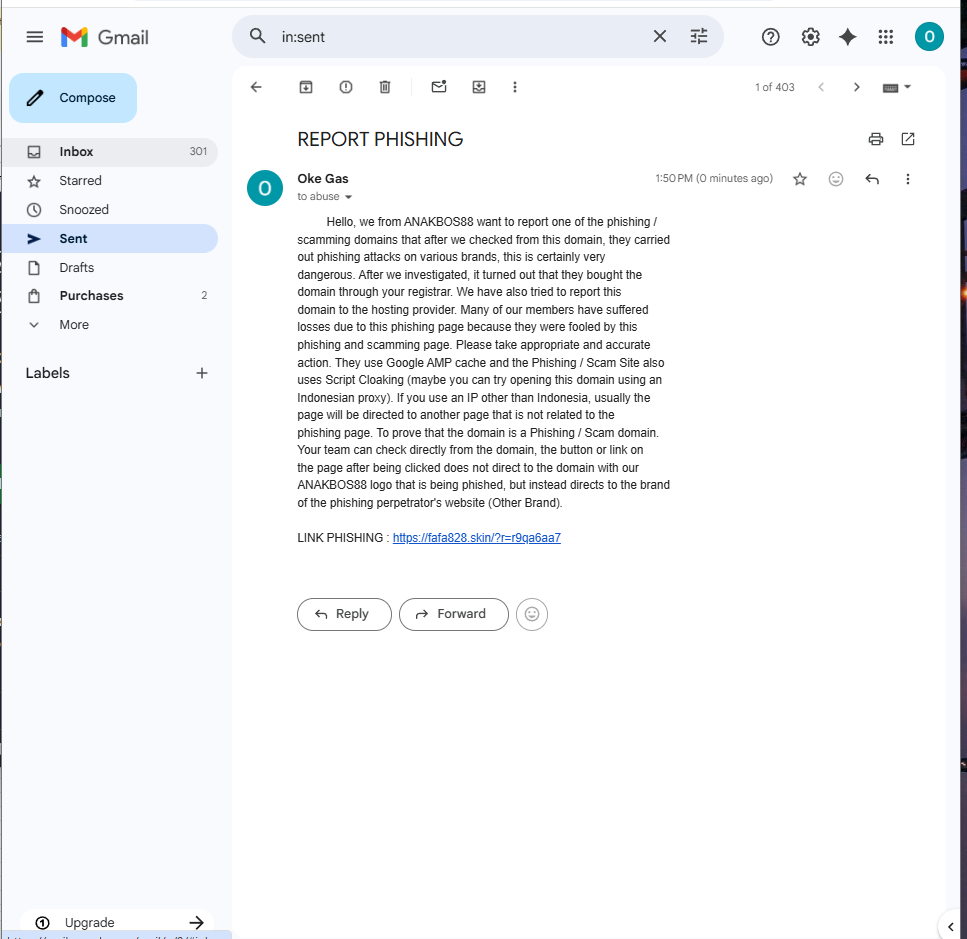Open the search options filter icon

pos(698,36)
